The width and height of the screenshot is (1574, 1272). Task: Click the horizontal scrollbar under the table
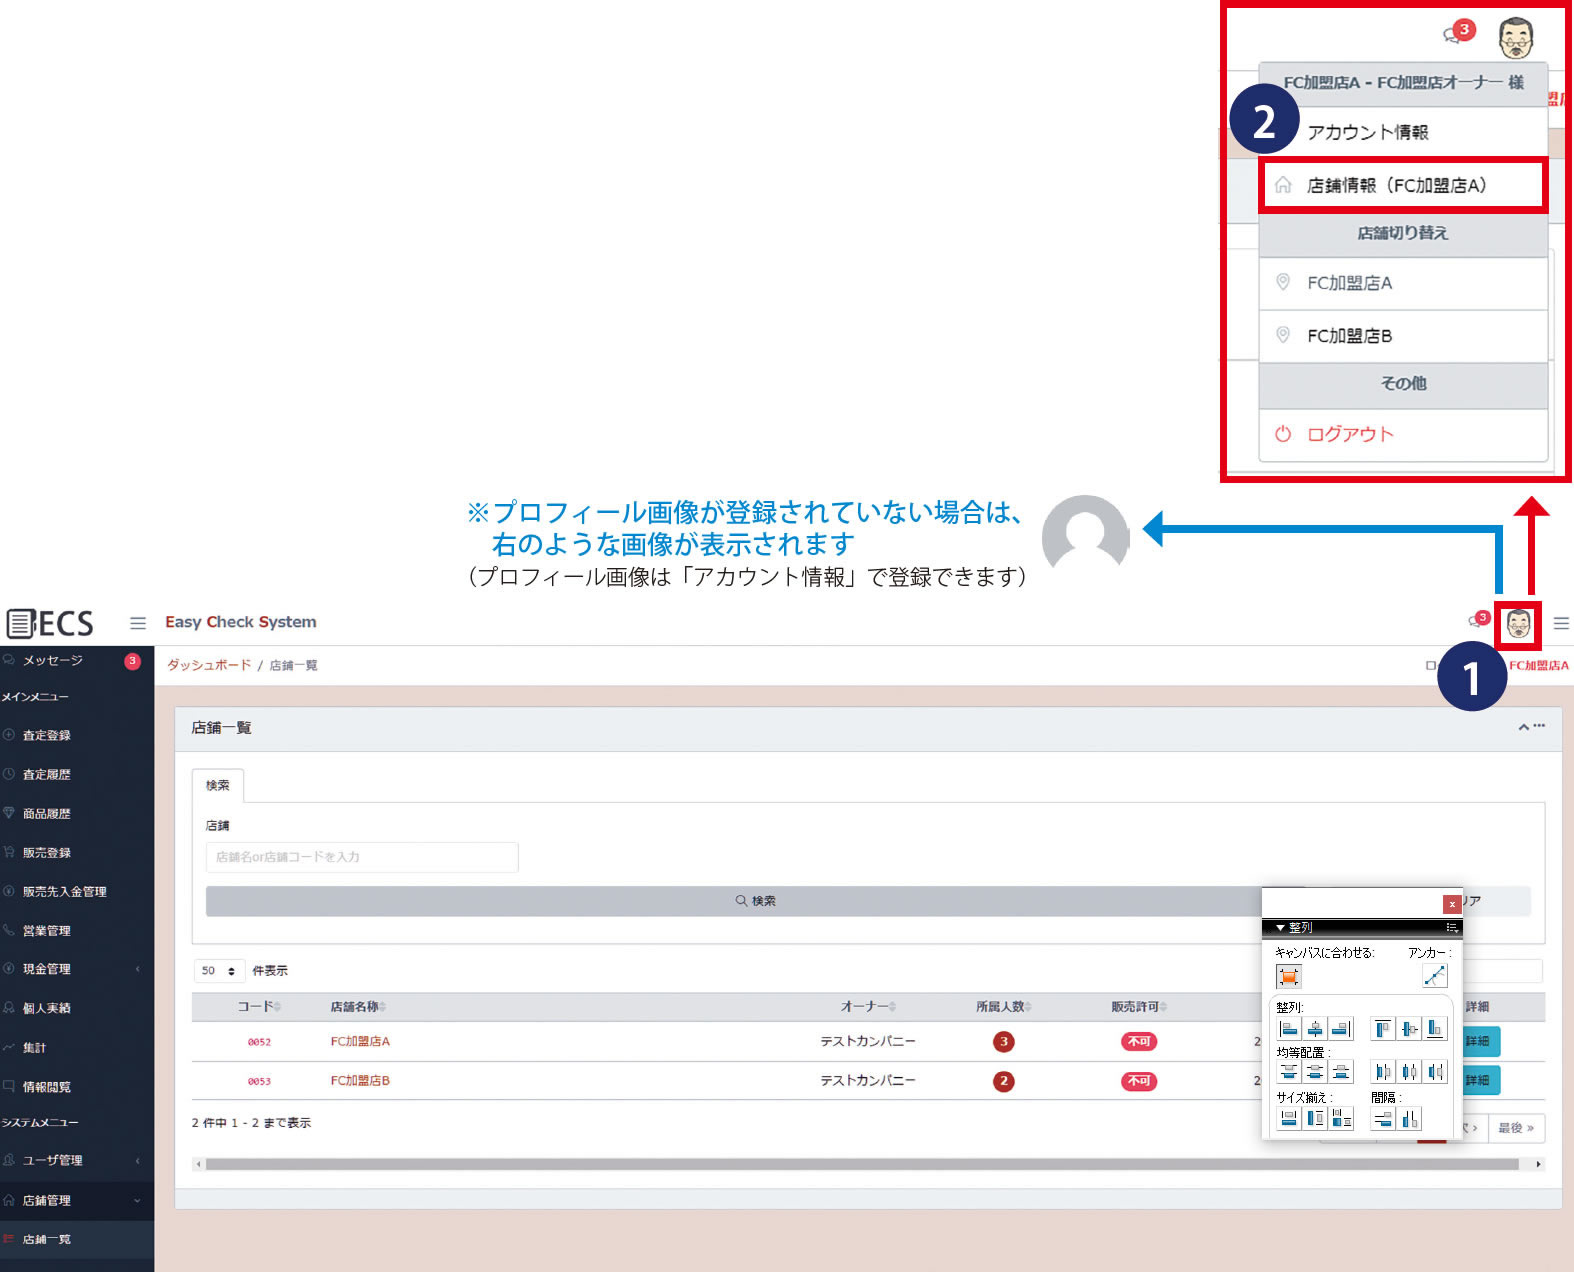[x=860, y=1164]
